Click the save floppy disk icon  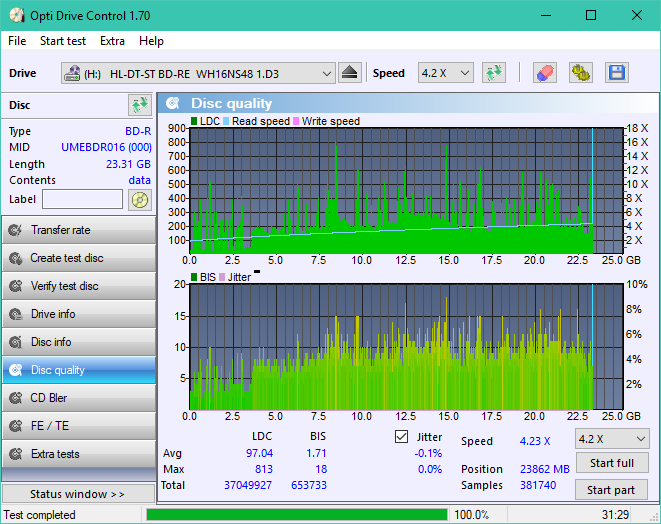click(x=616, y=73)
